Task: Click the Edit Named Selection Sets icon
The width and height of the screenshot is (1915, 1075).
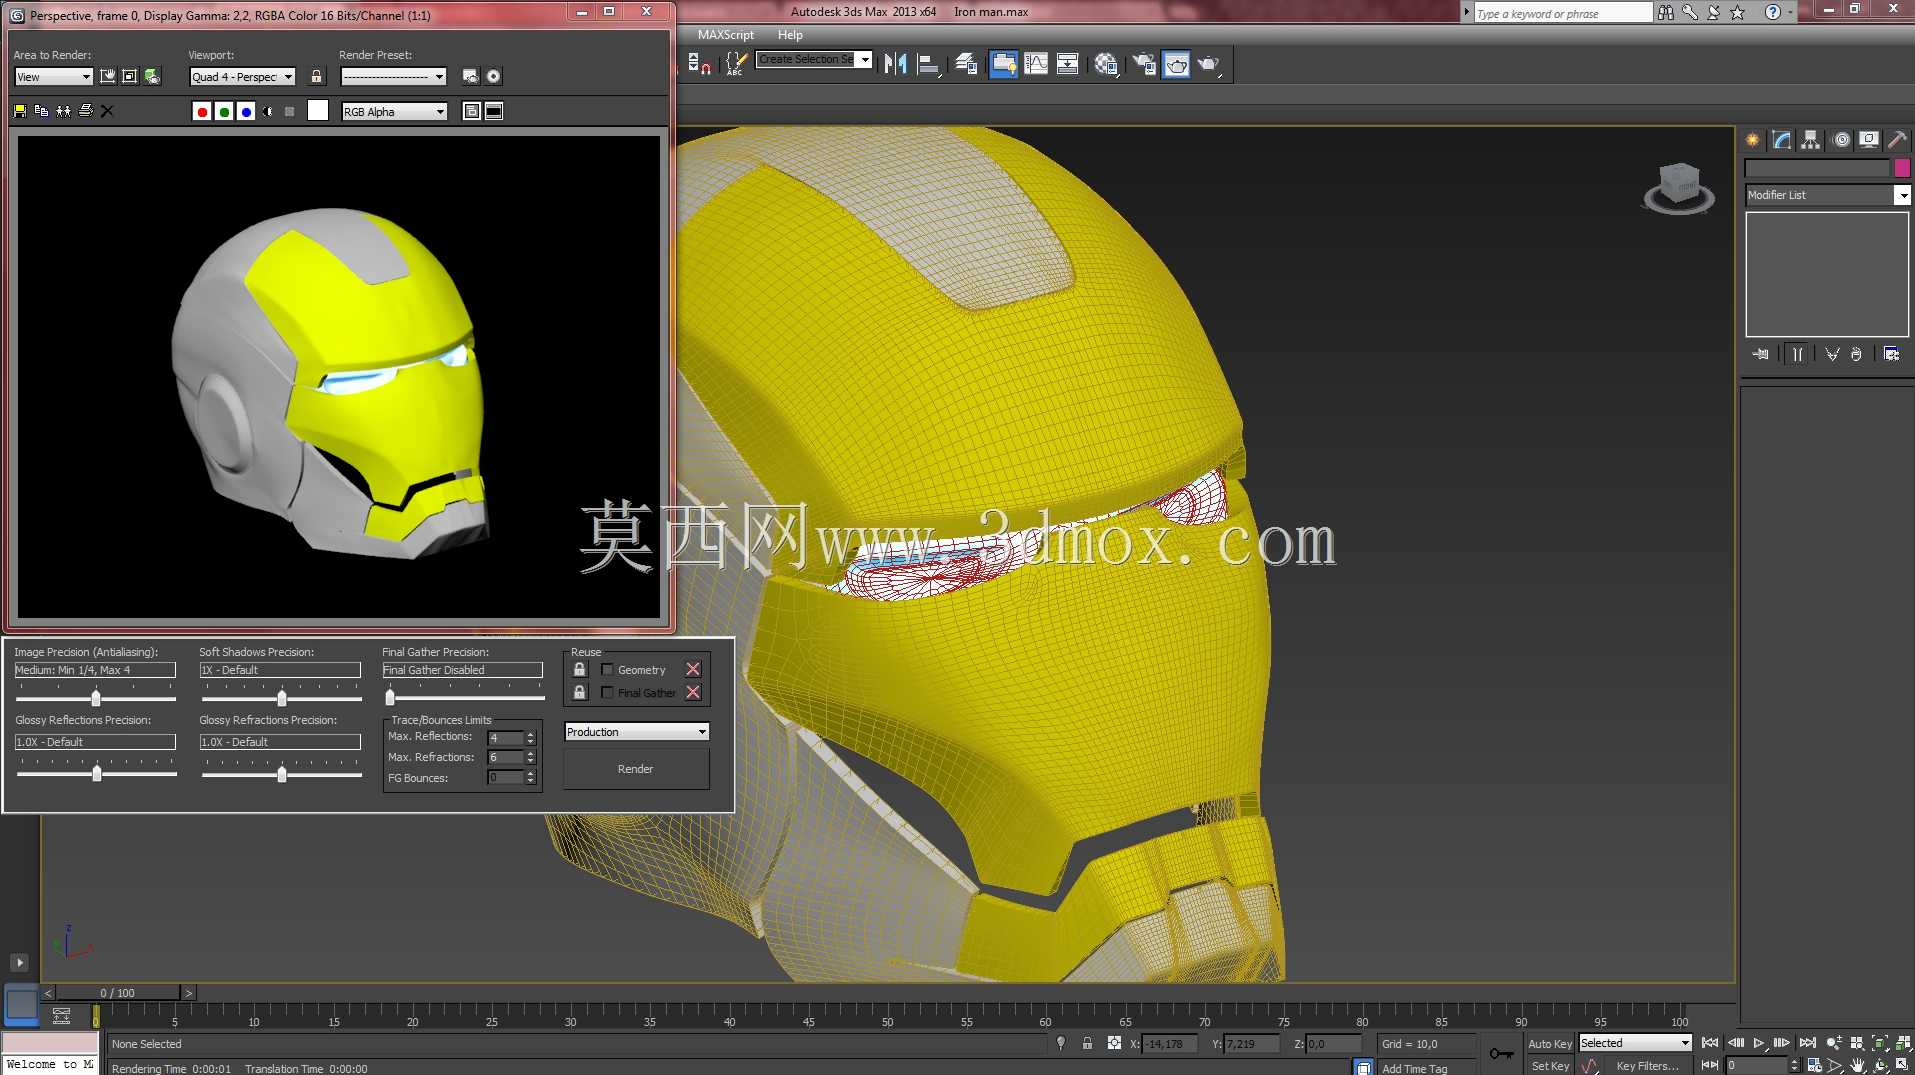Action: (735, 64)
